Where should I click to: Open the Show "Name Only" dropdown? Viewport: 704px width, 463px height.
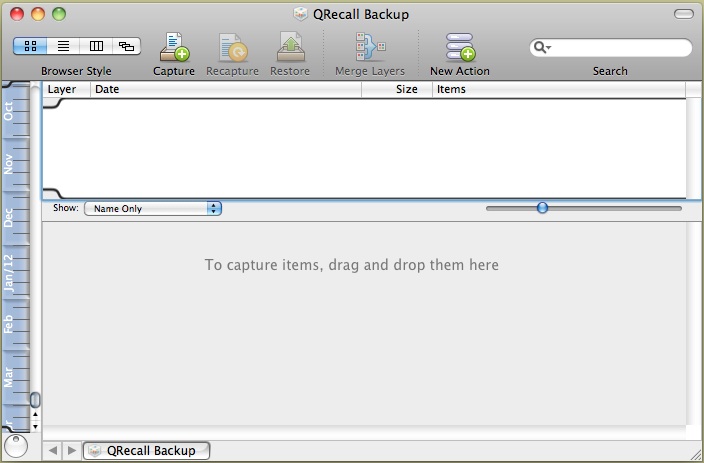click(152, 209)
